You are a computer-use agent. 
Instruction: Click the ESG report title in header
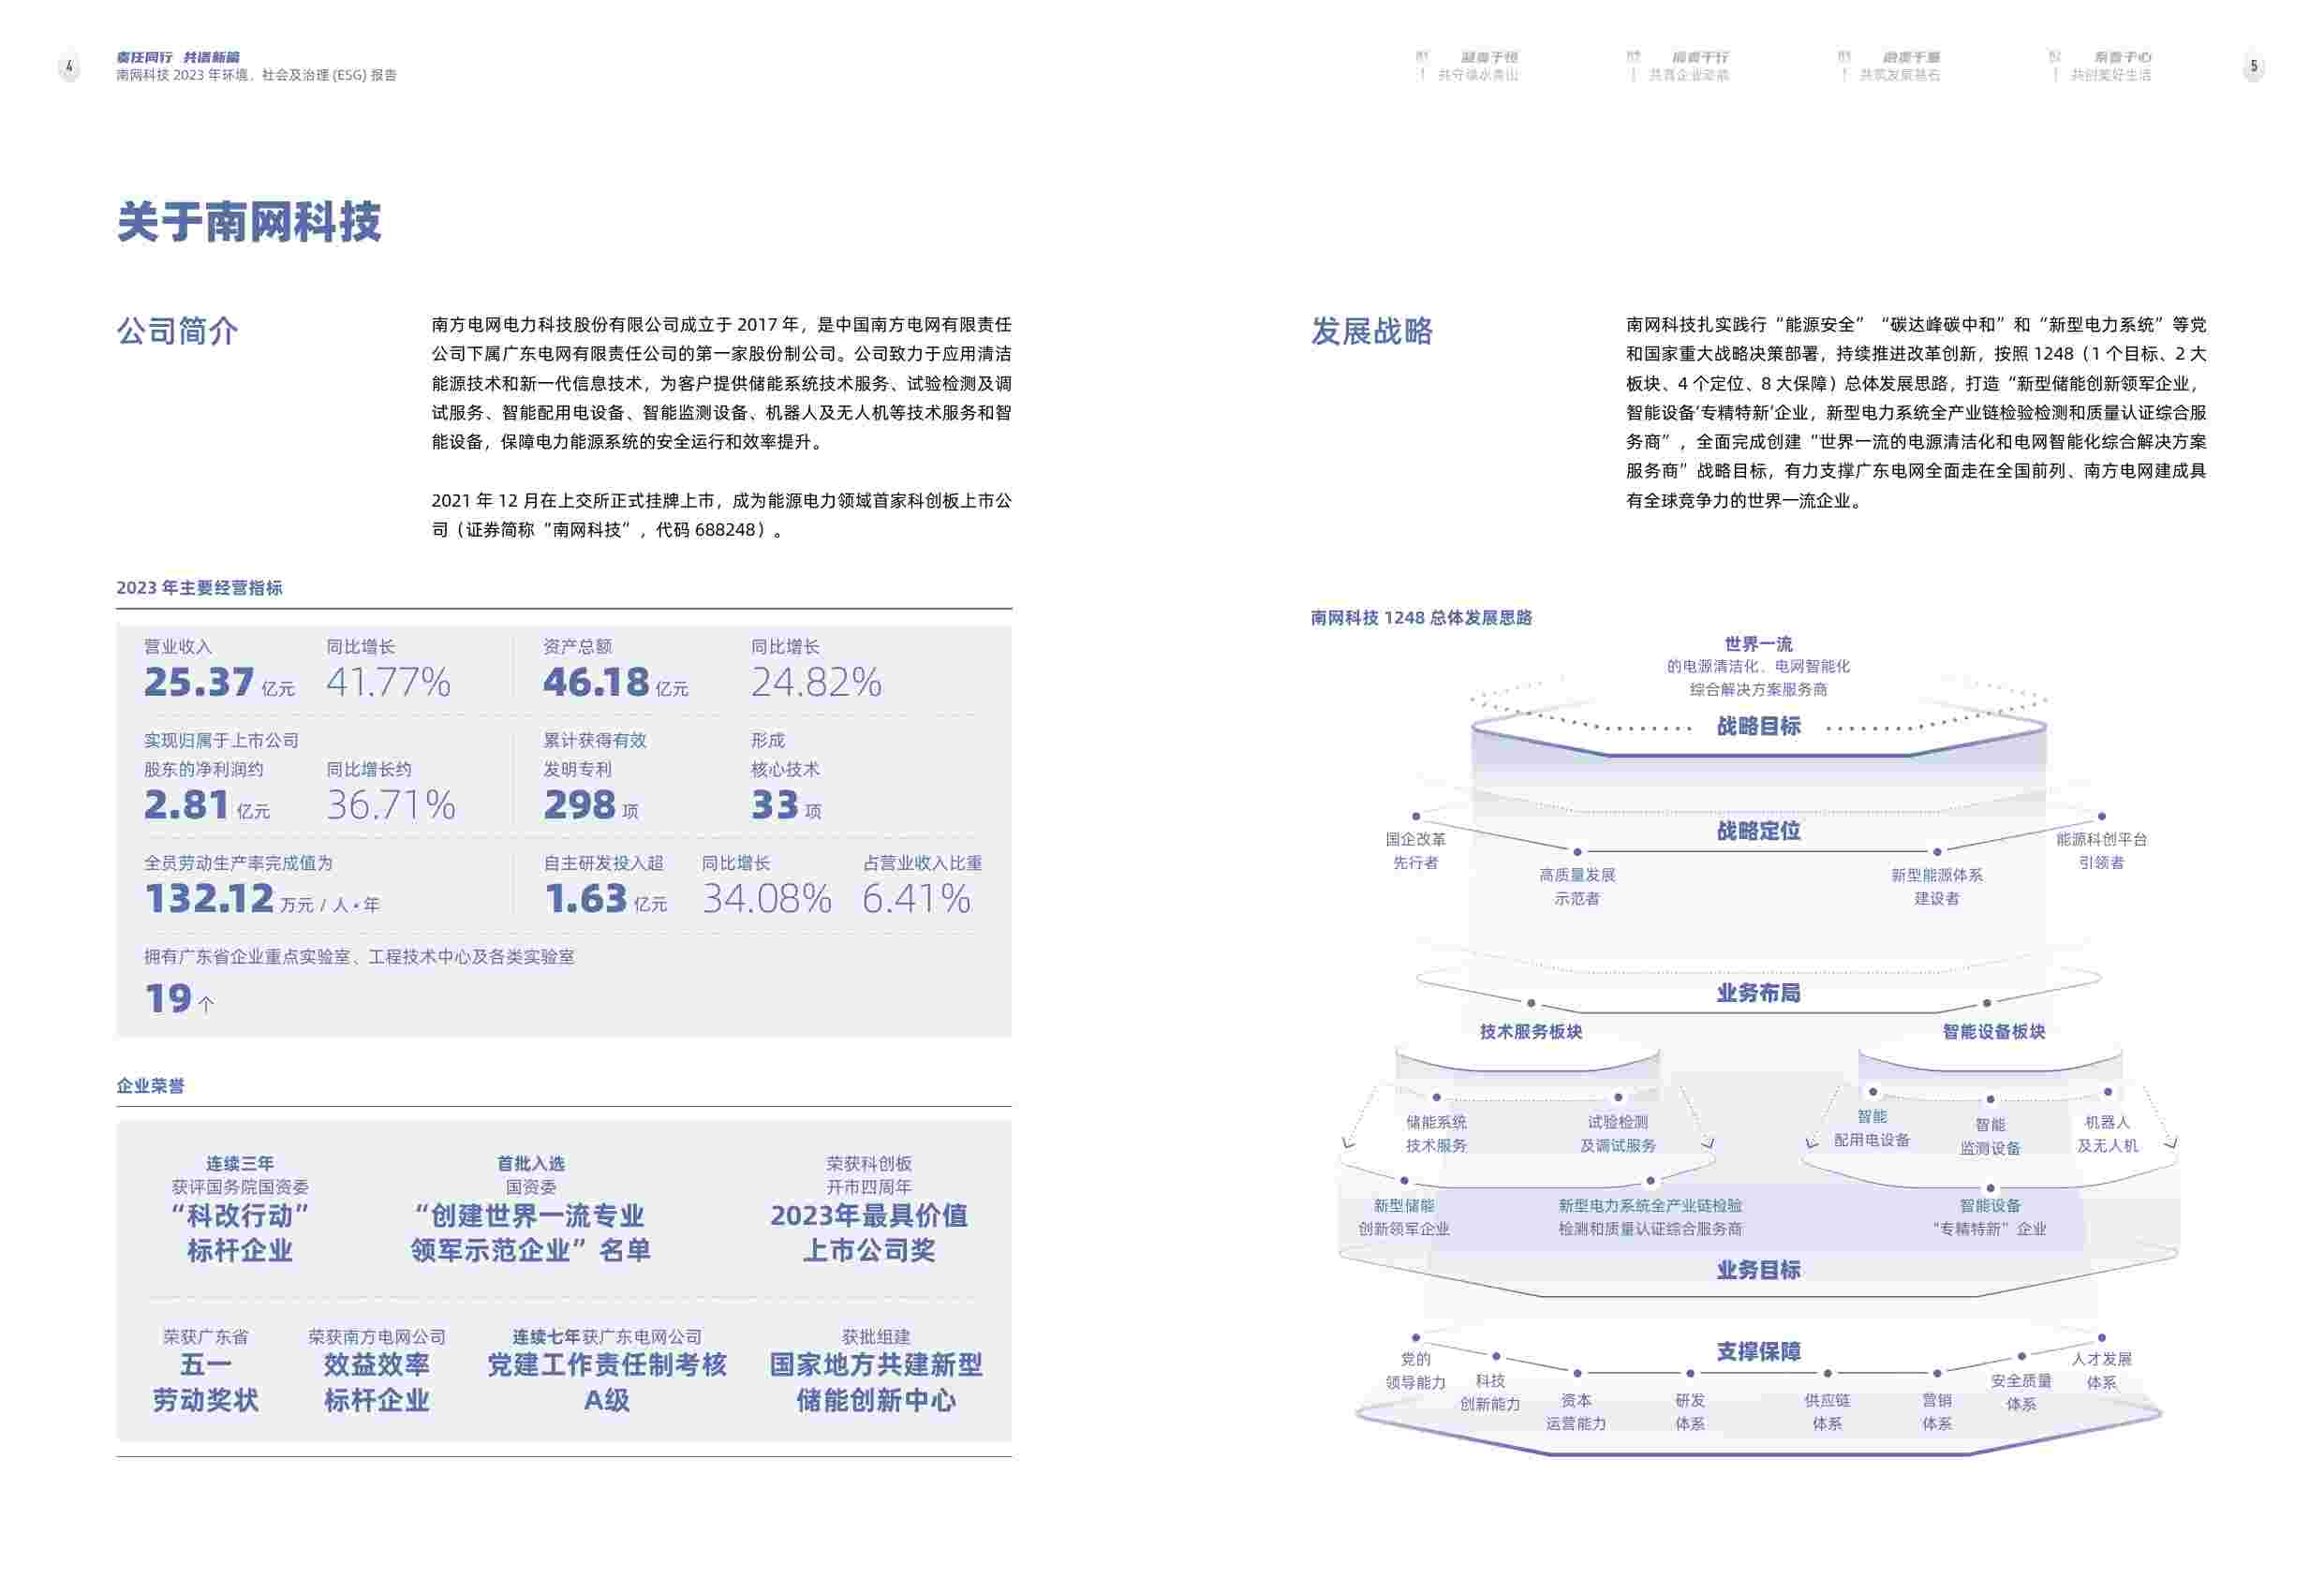pyautogui.click(x=256, y=75)
